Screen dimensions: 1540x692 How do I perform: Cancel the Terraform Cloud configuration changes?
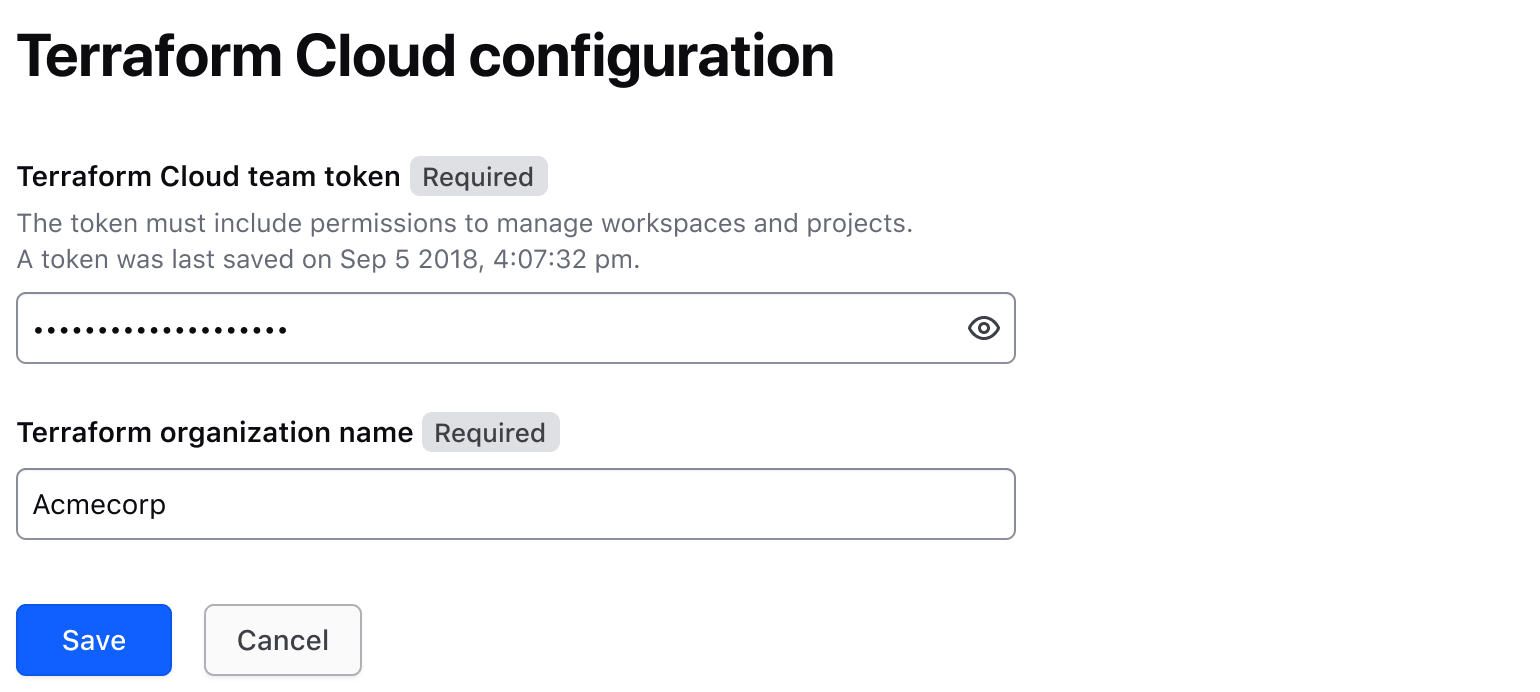[282, 640]
